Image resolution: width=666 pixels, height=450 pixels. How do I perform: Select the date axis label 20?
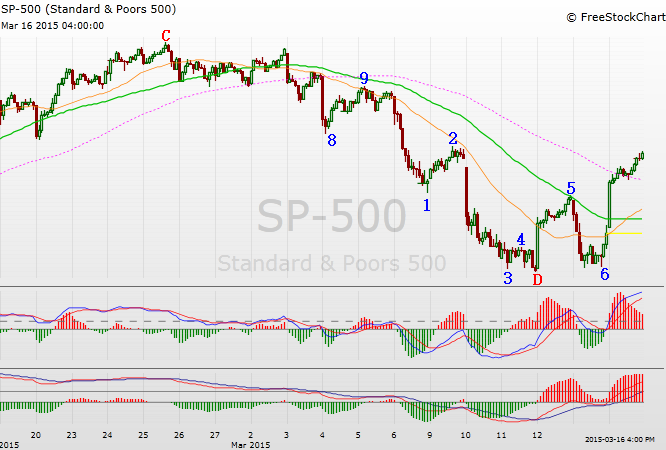click(x=36, y=435)
